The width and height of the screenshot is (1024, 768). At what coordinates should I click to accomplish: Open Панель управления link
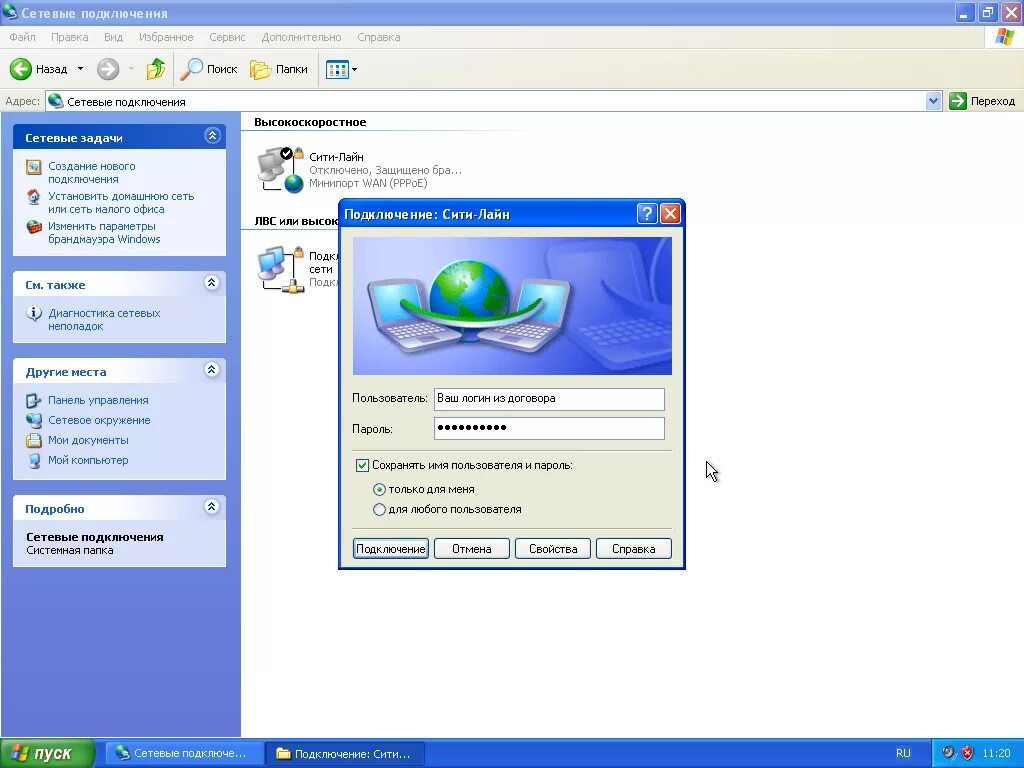pos(98,400)
